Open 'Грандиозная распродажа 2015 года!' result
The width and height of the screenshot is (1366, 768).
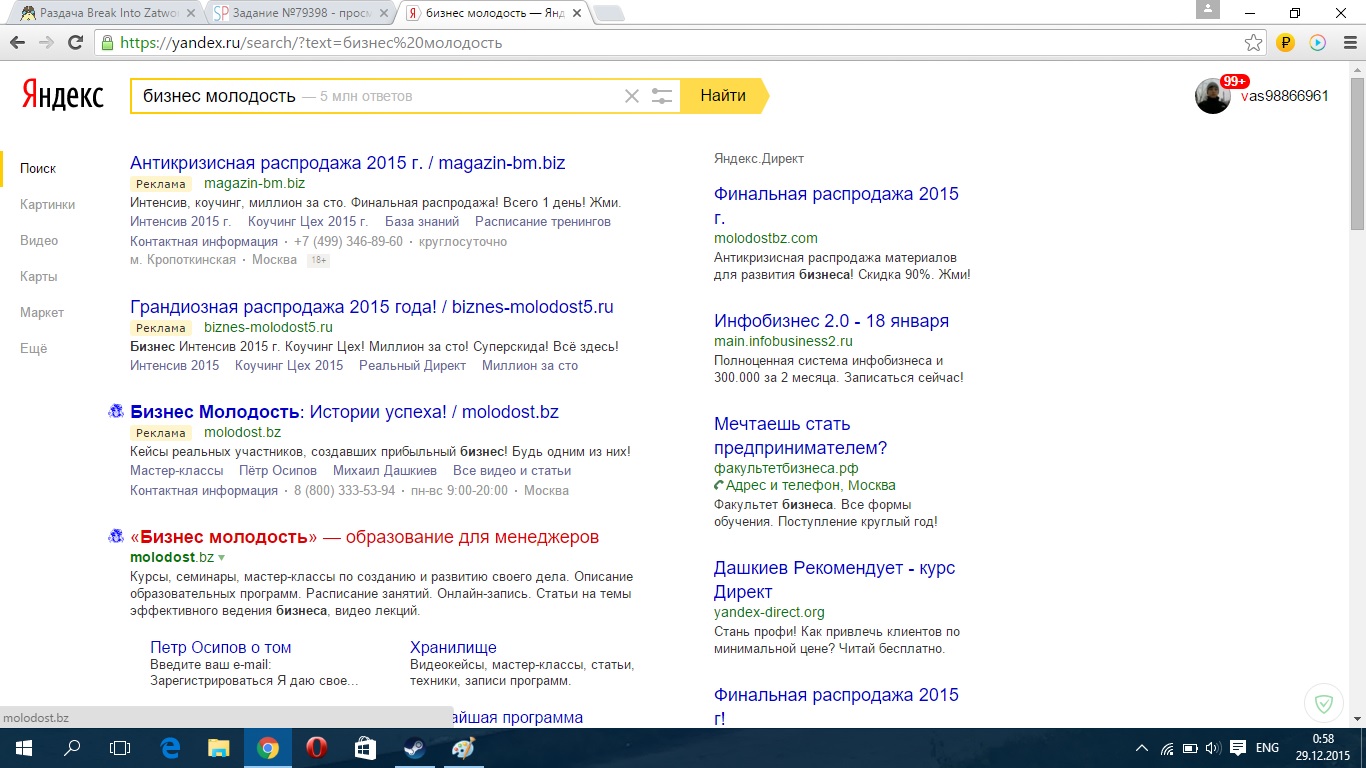tap(372, 307)
